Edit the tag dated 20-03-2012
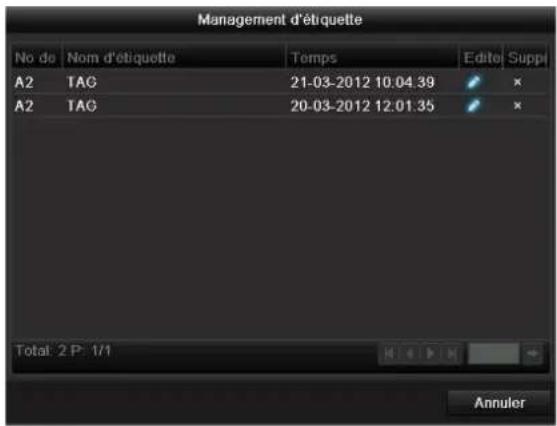 pos(473,106)
